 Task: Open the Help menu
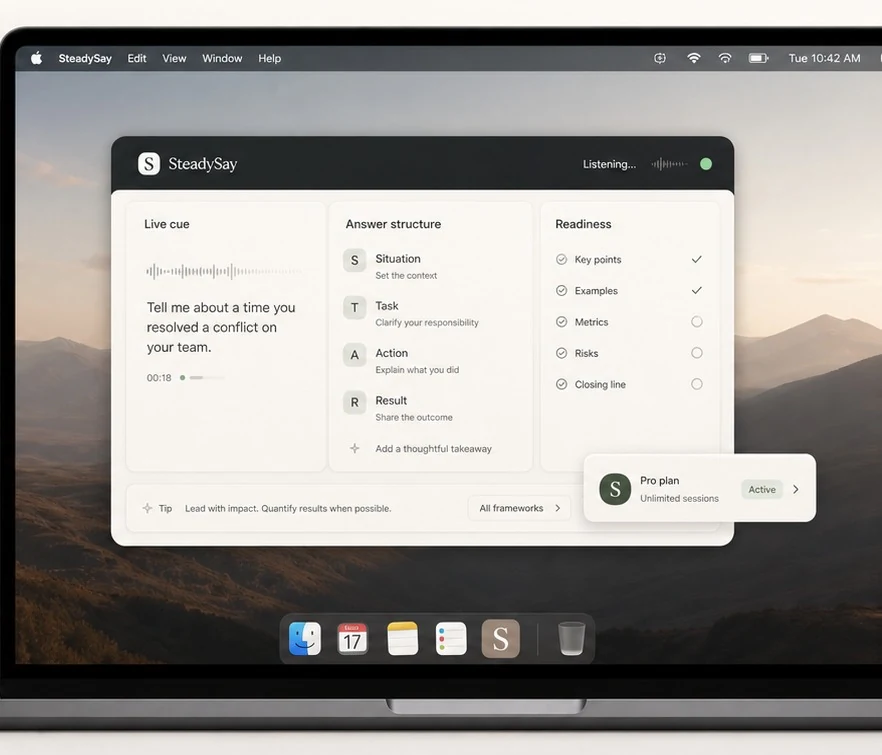[269, 59]
